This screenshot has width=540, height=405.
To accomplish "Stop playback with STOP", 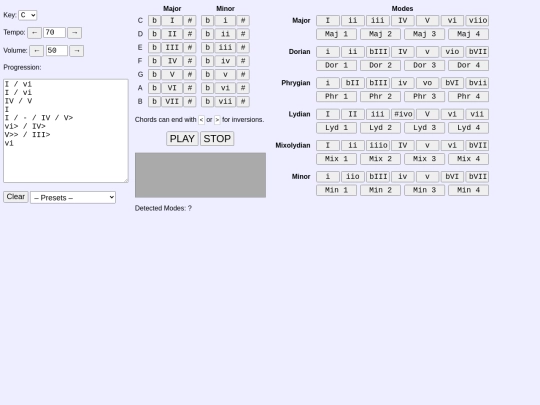I will pos(217,138).
